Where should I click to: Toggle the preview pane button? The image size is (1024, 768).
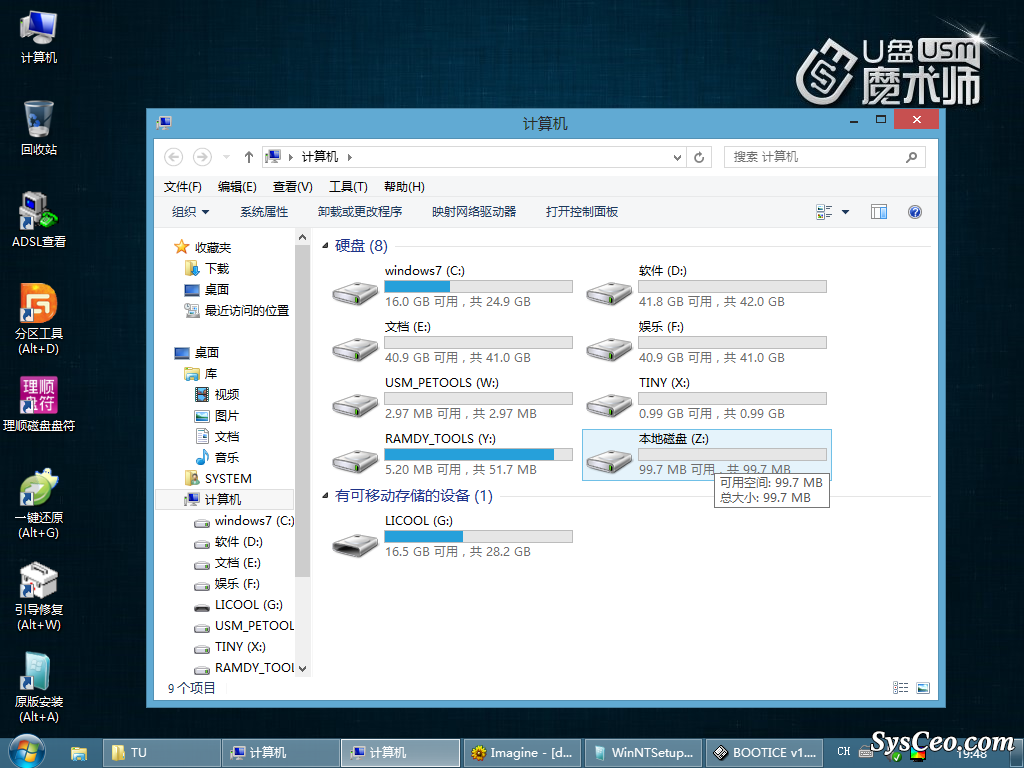[878, 212]
